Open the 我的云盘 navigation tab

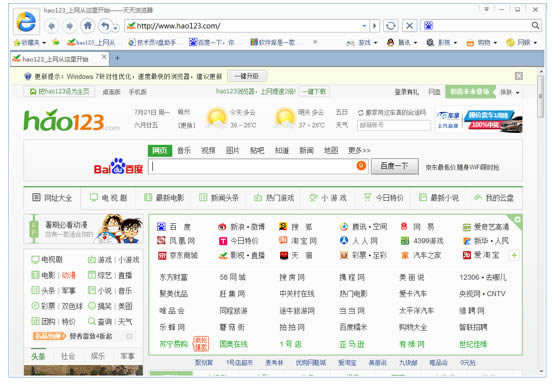tap(494, 197)
